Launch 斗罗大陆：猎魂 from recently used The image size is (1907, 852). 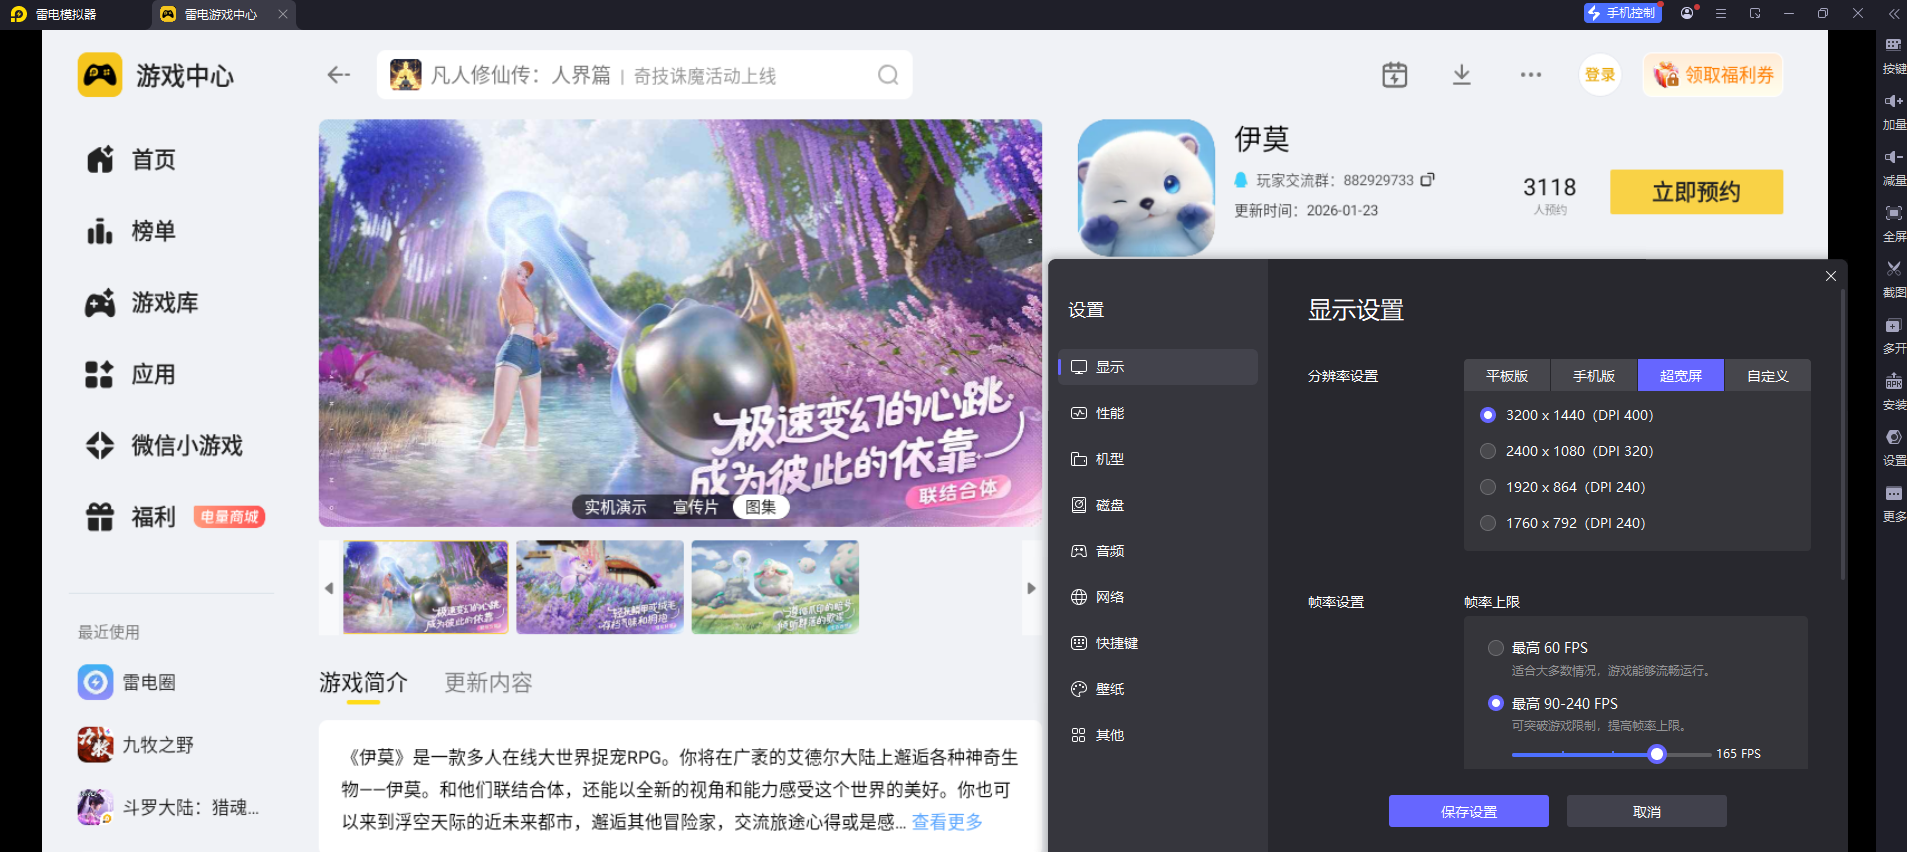click(168, 807)
